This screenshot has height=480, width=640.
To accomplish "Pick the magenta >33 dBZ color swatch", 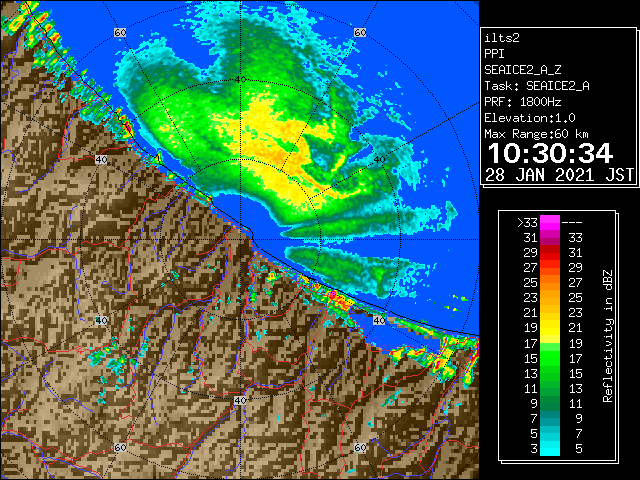I will pyautogui.click(x=550, y=223).
